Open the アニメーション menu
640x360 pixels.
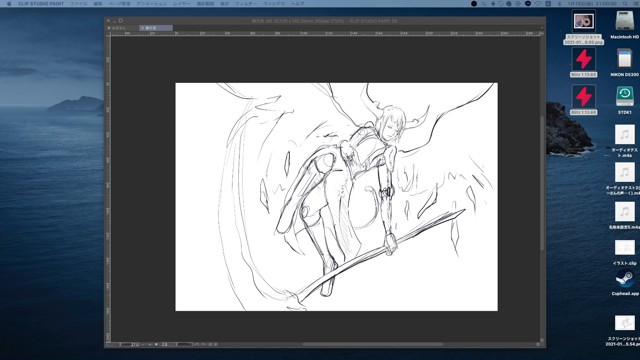pos(151,4)
